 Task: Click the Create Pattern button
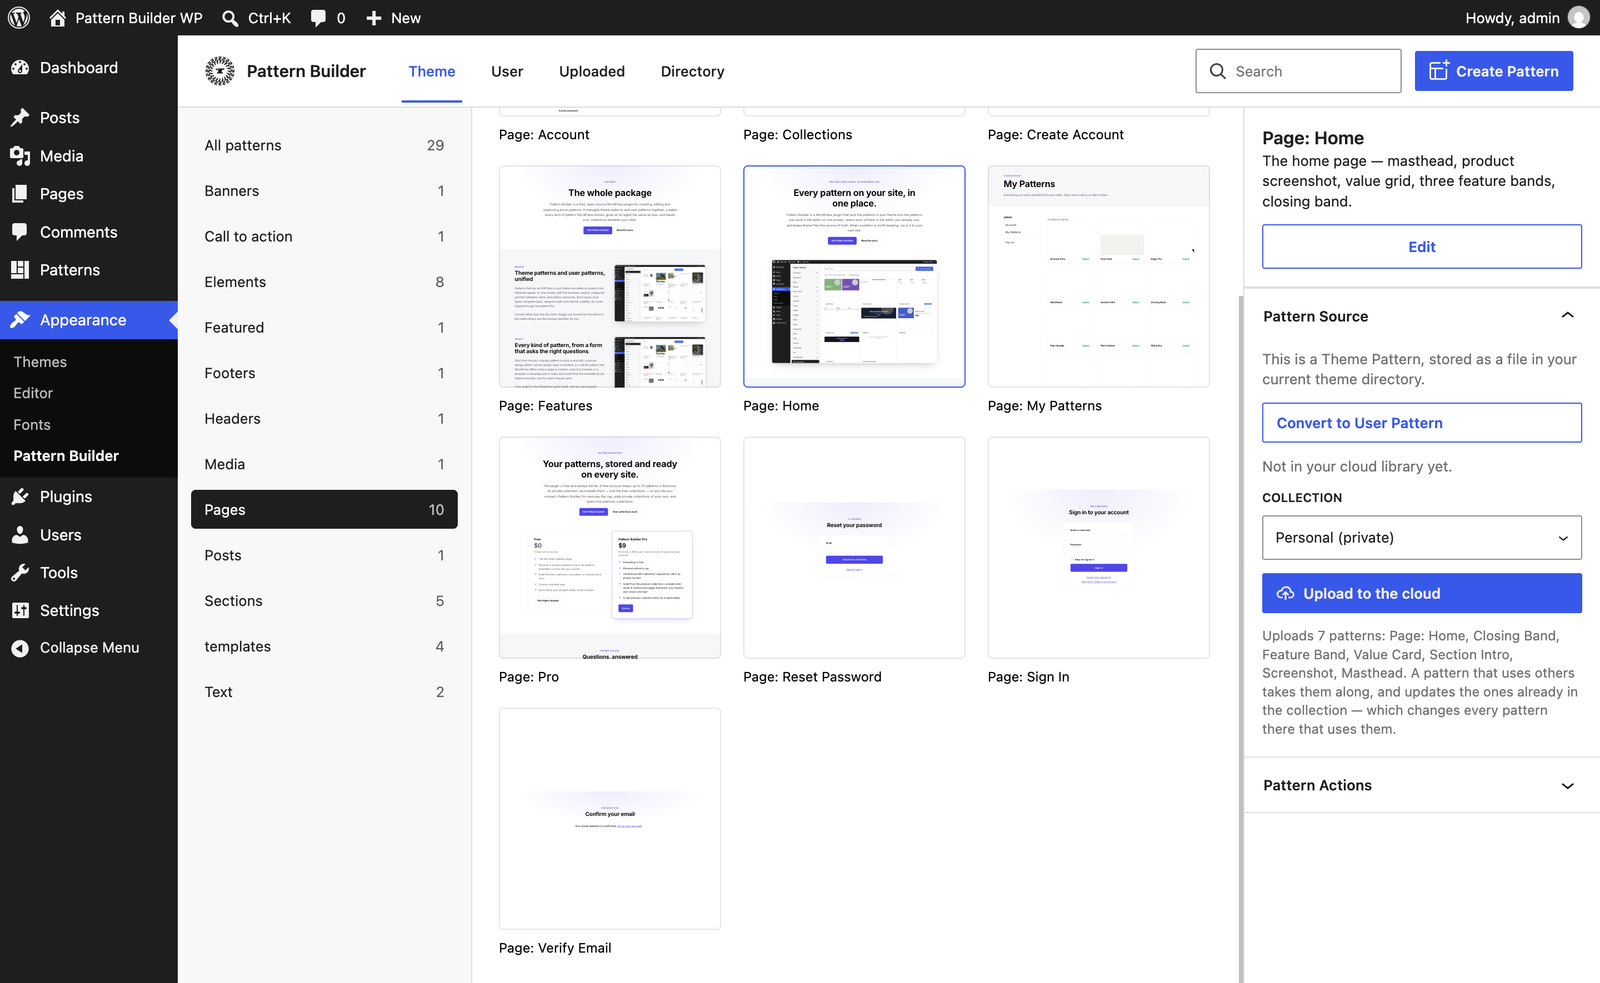(1493, 71)
